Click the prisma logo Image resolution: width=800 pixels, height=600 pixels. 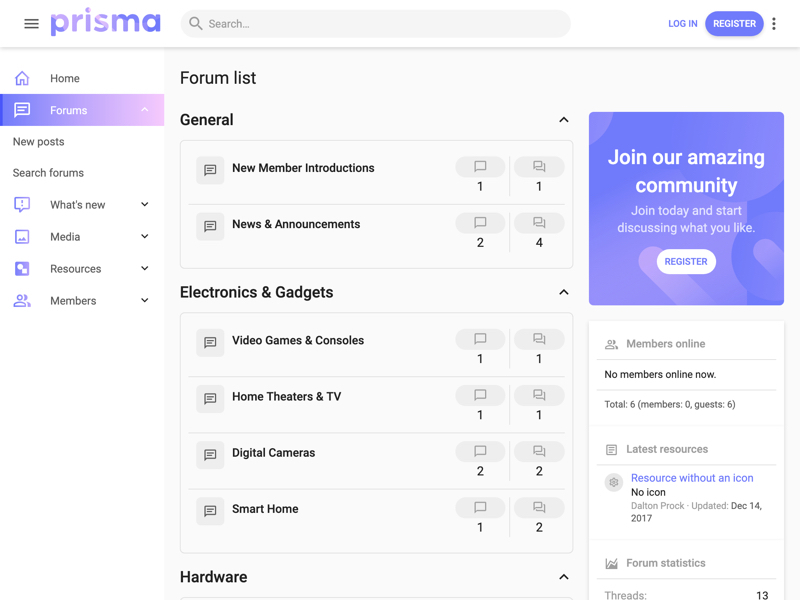point(106,22)
